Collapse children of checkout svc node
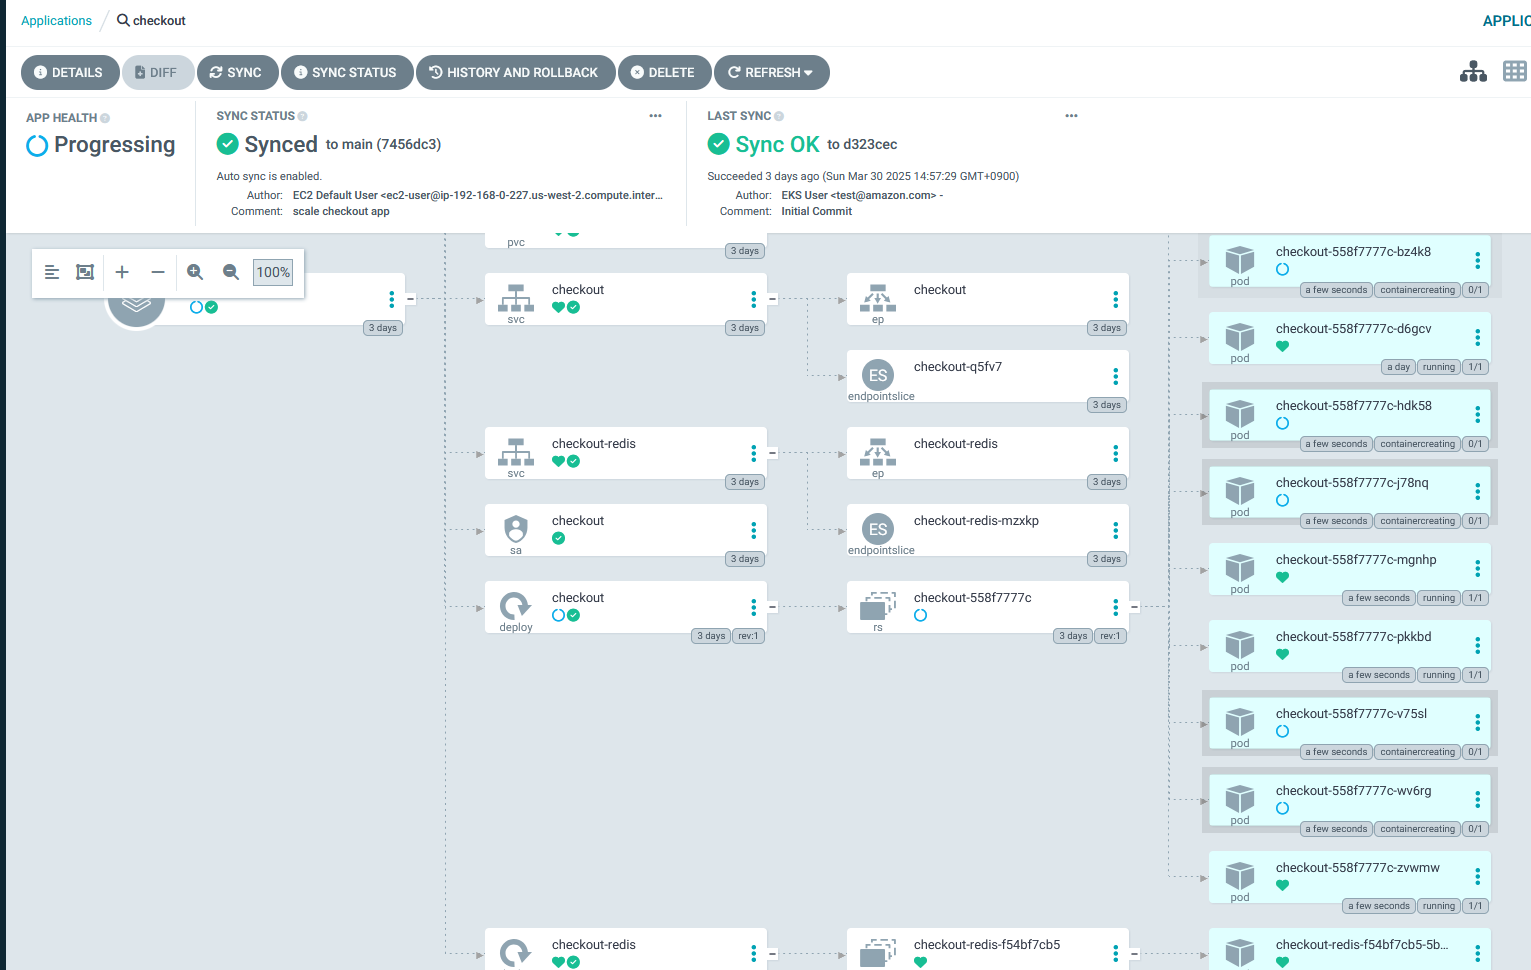The height and width of the screenshot is (970, 1531). (772, 299)
